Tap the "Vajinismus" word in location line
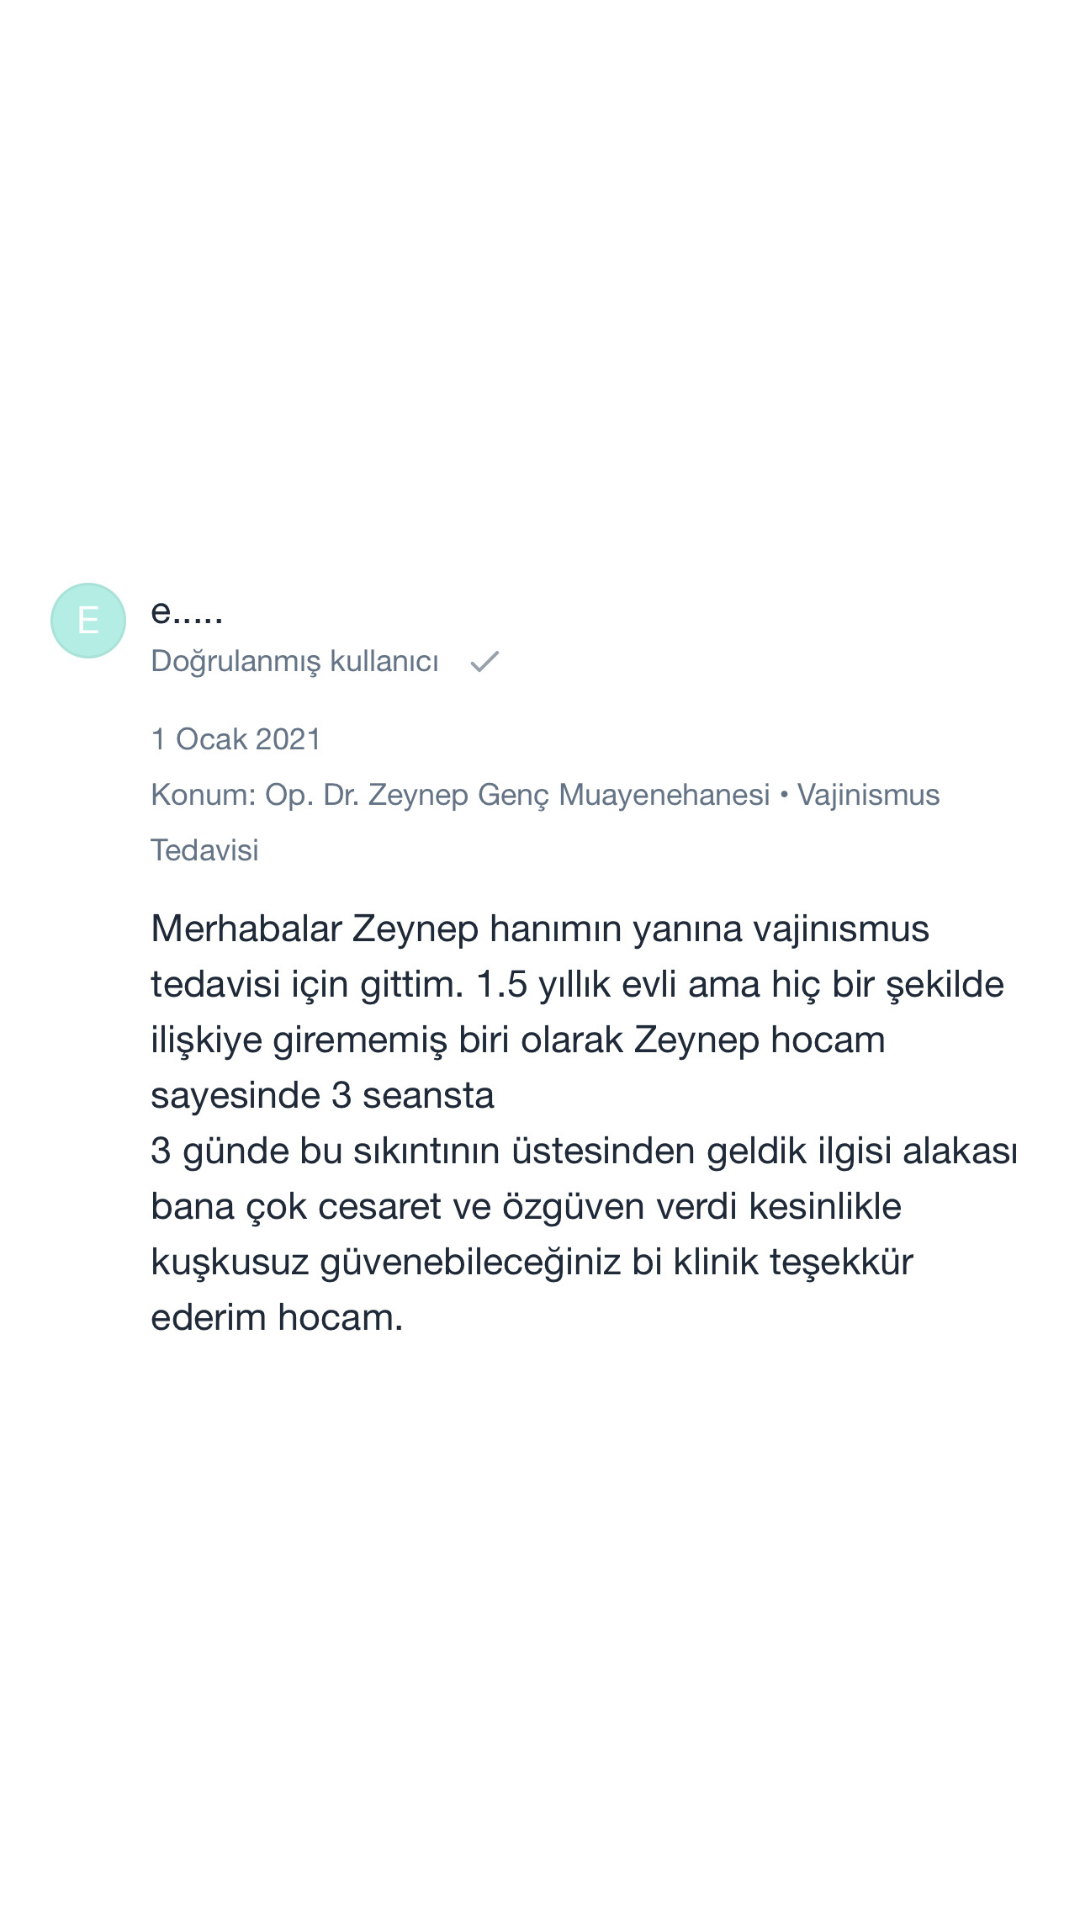 [x=868, y=795]
